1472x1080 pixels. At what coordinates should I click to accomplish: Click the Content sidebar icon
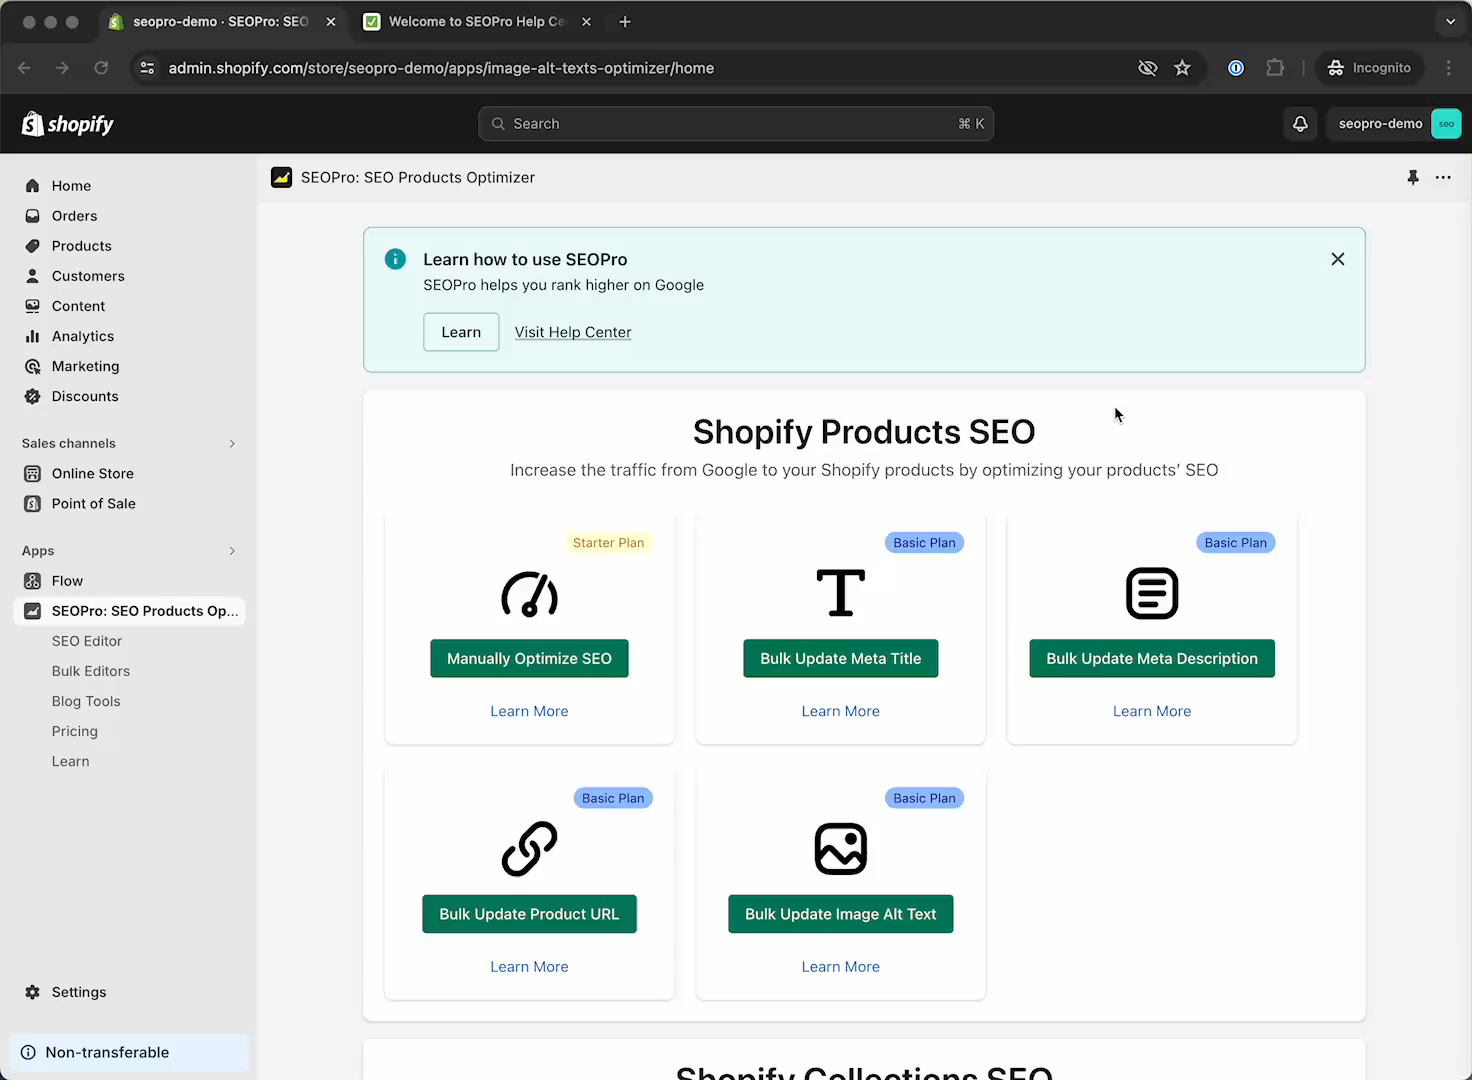[33, 306]
